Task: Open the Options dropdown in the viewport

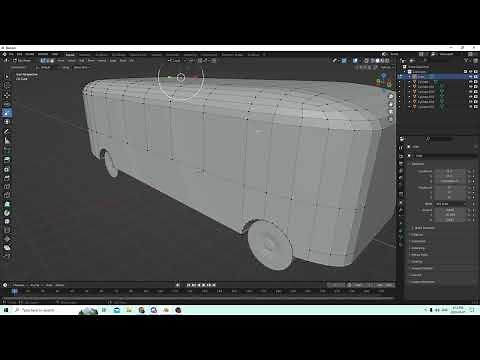Action: [x=386, y=67]
